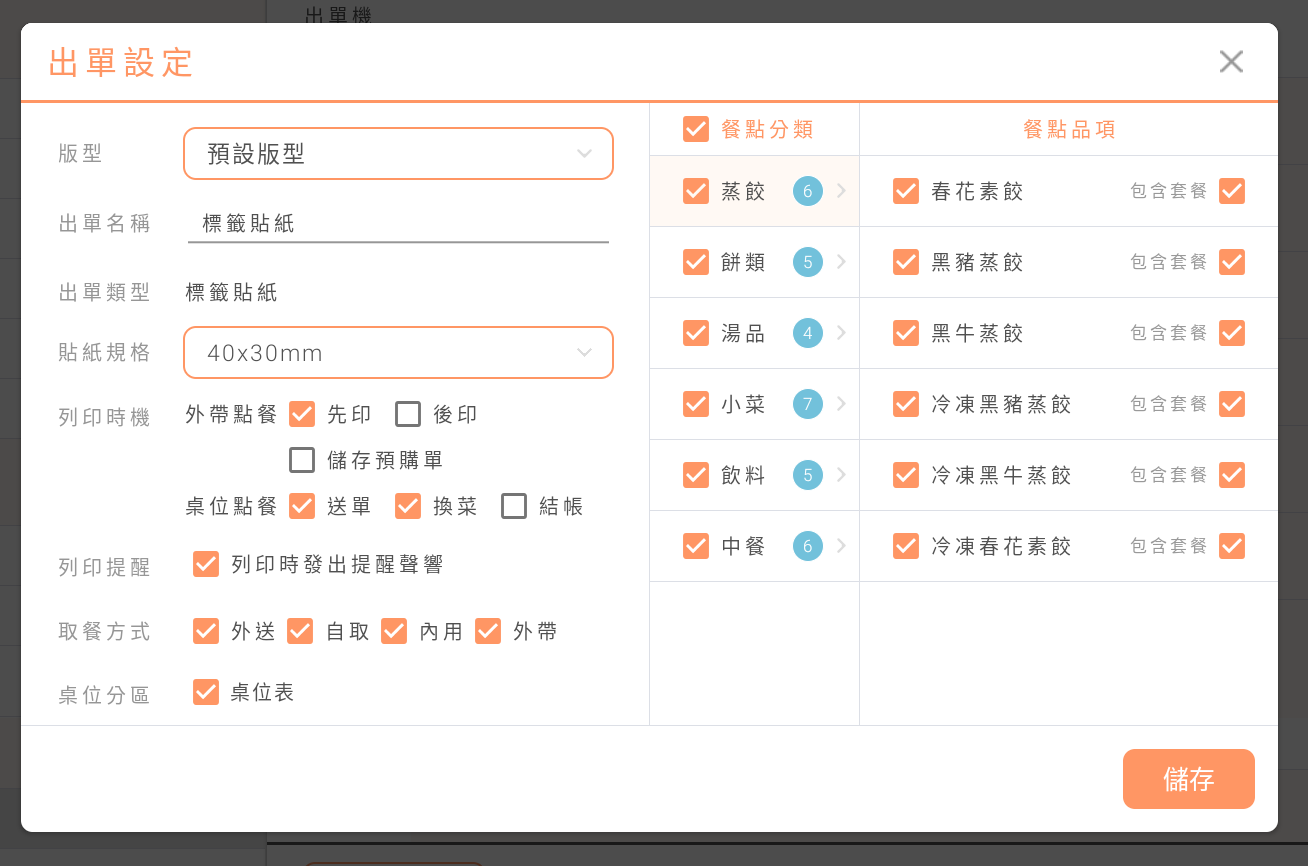Uncheck the 黑豬蒸餃 item checkbox
Screen dimensions: 1308x866
906,262
